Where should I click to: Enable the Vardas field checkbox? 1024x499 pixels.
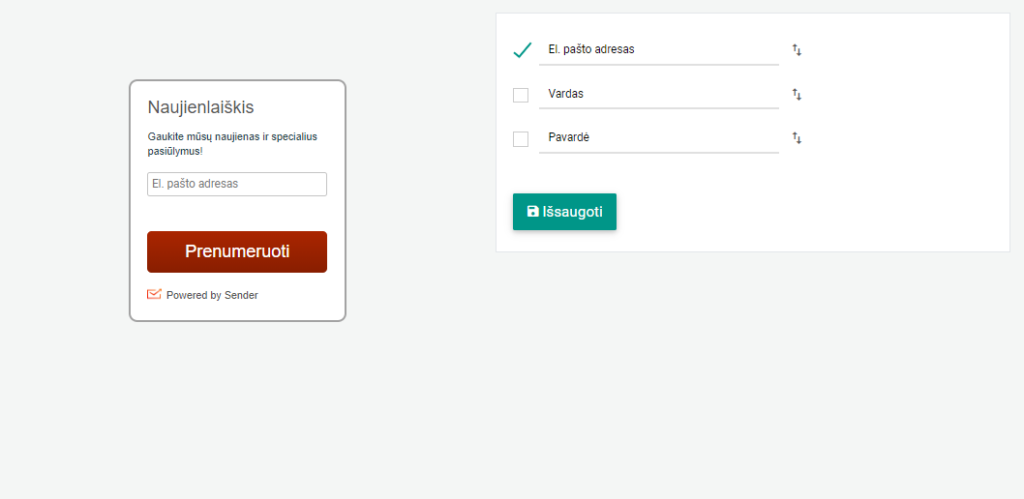pyautogui.click(x=520, y=95)
